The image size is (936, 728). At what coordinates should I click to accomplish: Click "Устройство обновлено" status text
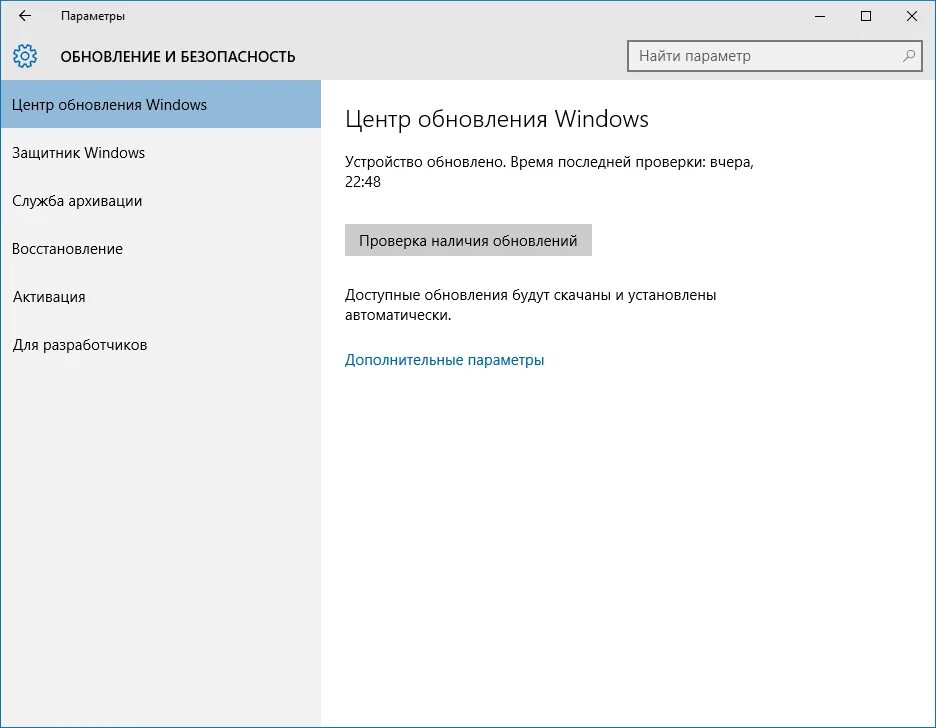tap(424, 162)
